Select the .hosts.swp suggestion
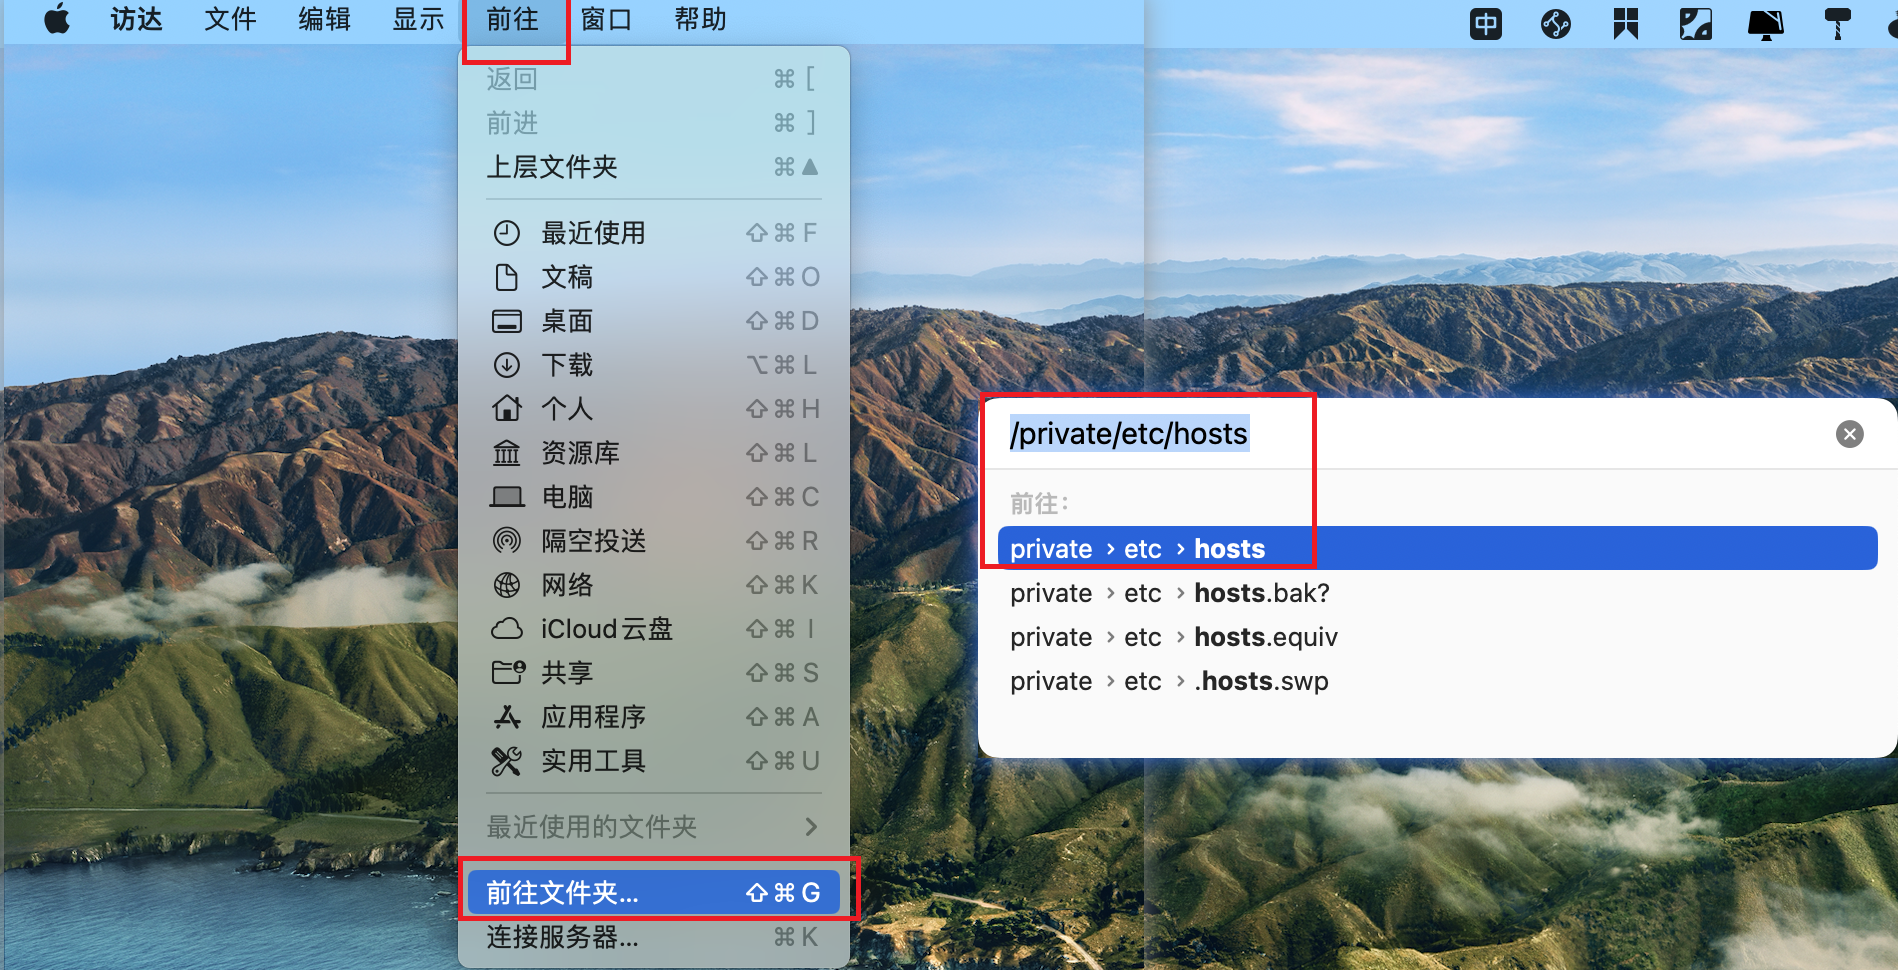This screenshot has width=1898, height=970. pyautogui.click(x=1437, y=681)
